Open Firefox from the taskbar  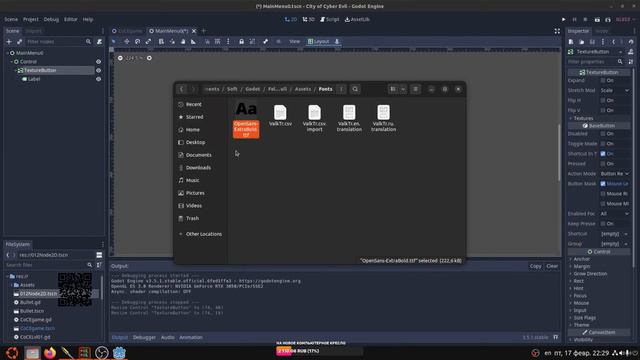pos(50,353)
